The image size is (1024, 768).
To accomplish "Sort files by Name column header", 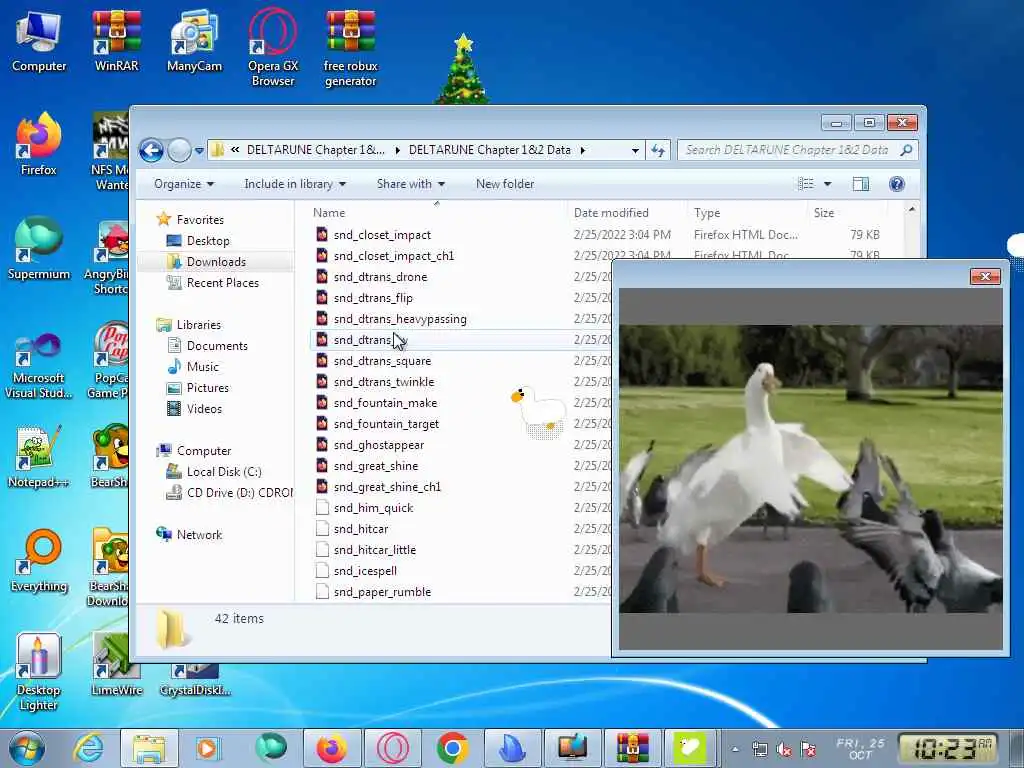I will (x=329, y=213).
